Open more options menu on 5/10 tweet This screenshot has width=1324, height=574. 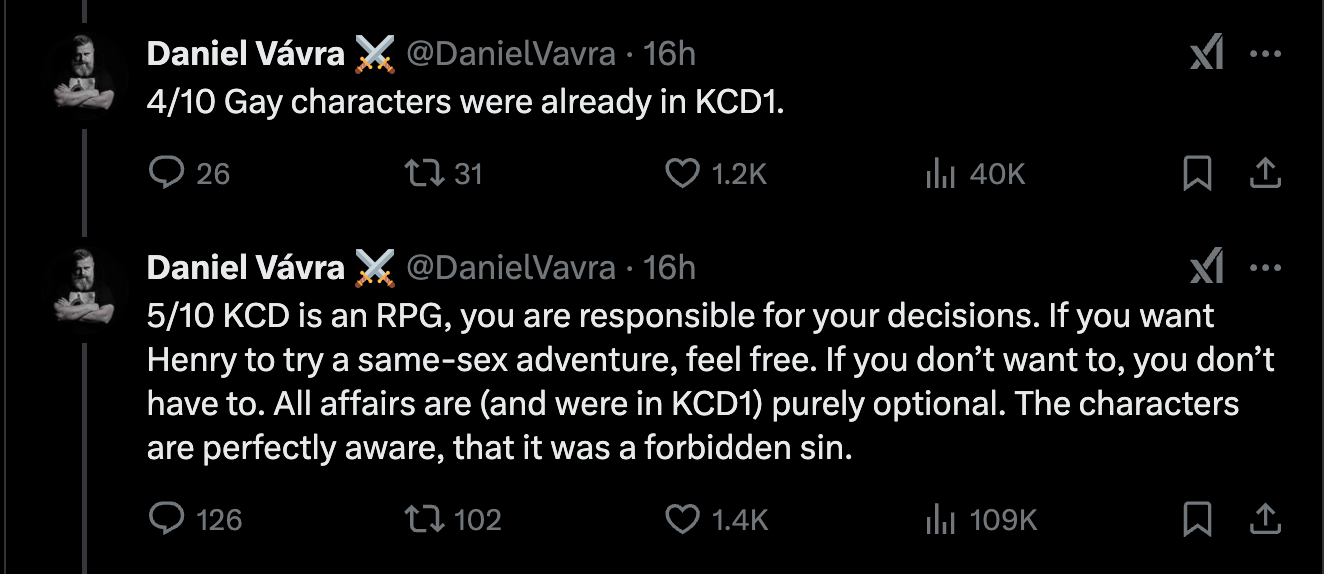[1265, 269]
